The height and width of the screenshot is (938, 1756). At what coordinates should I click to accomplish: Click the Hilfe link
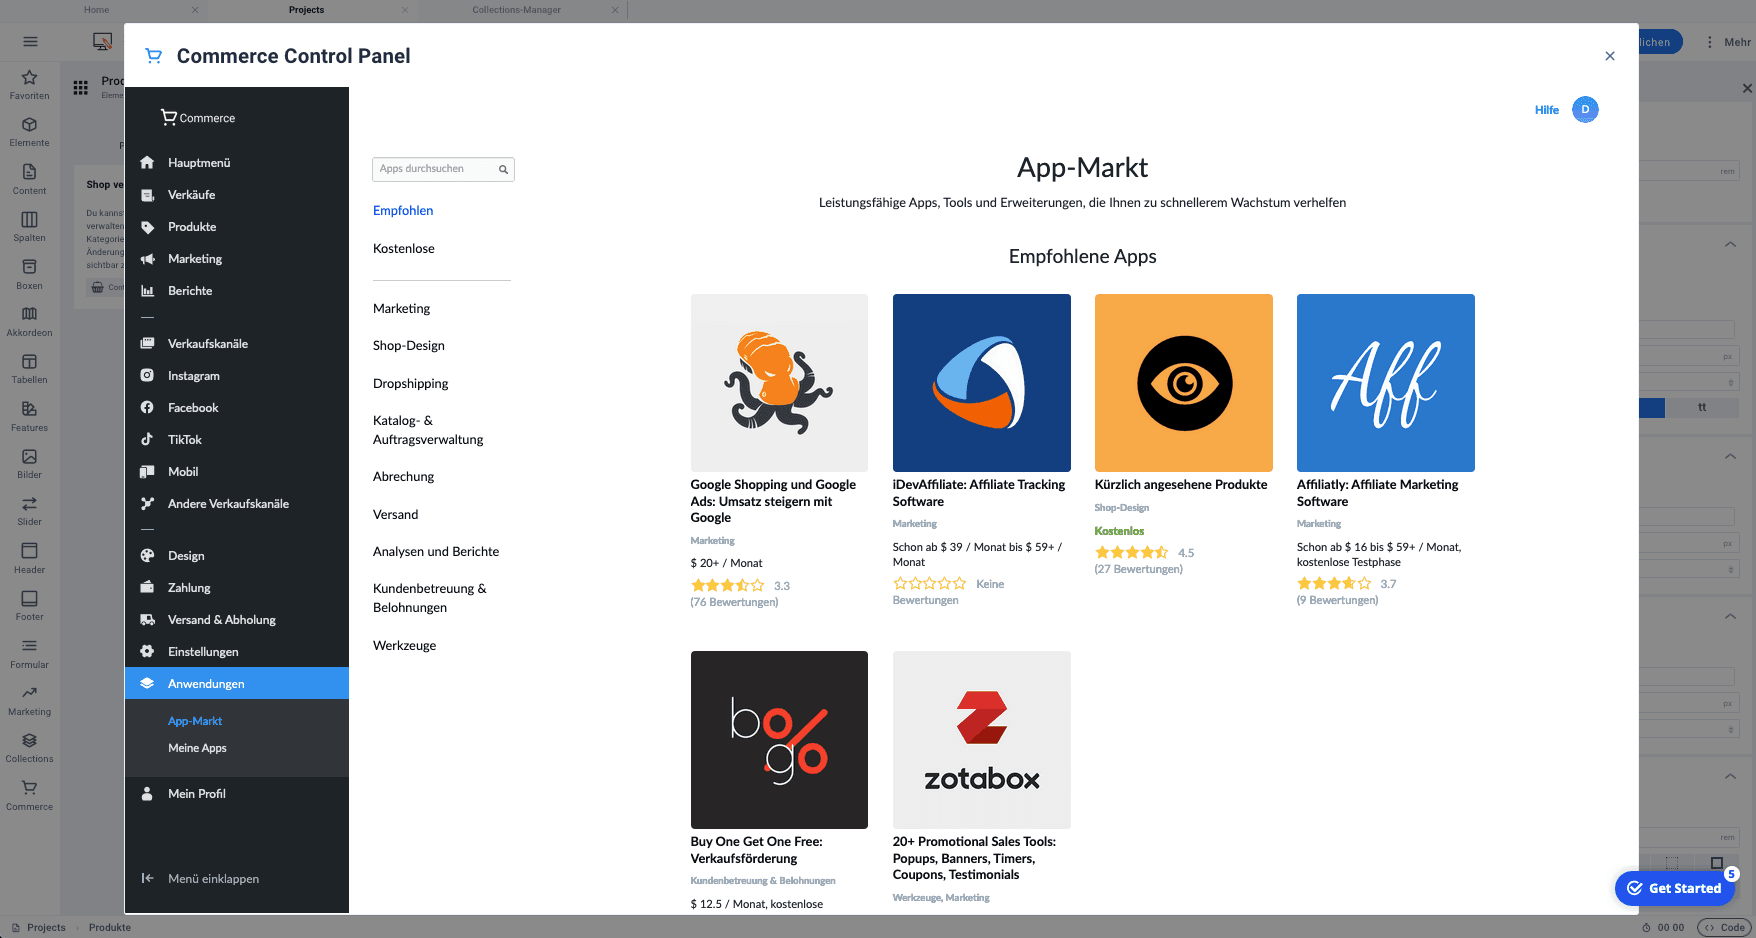[x=1546, y=109]
